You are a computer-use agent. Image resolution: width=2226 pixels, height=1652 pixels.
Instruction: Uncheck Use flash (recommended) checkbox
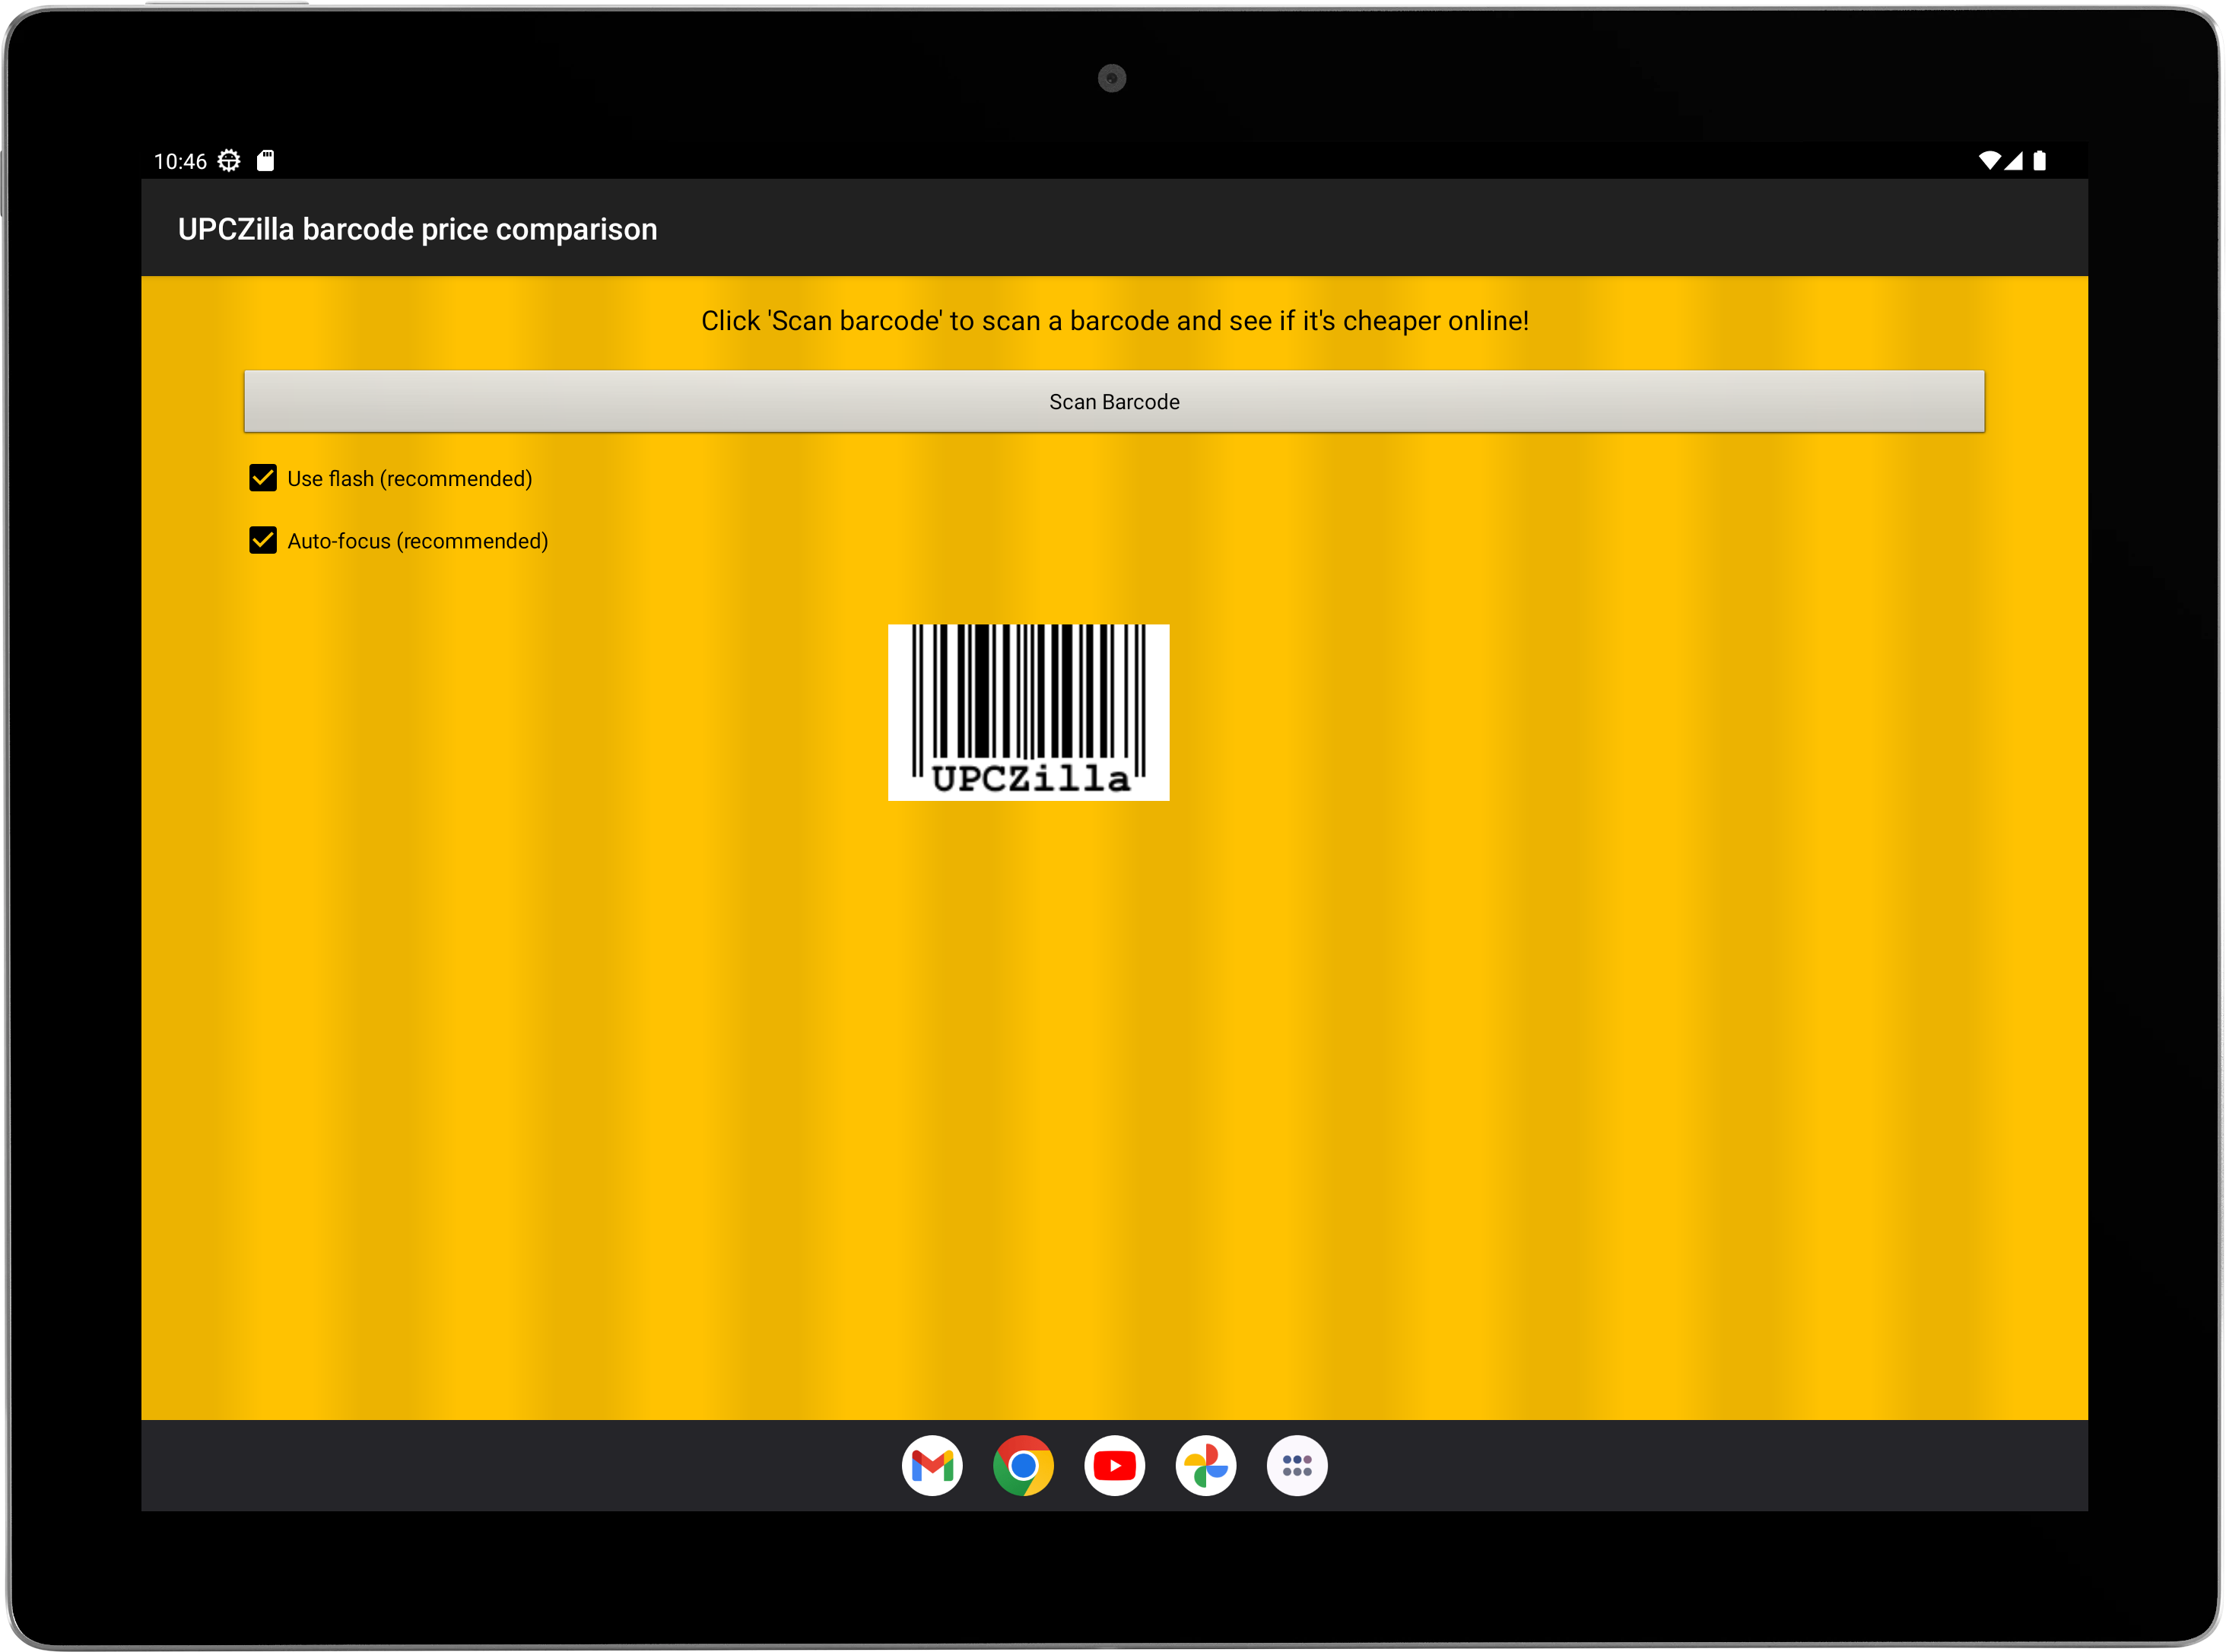point(263,478)
